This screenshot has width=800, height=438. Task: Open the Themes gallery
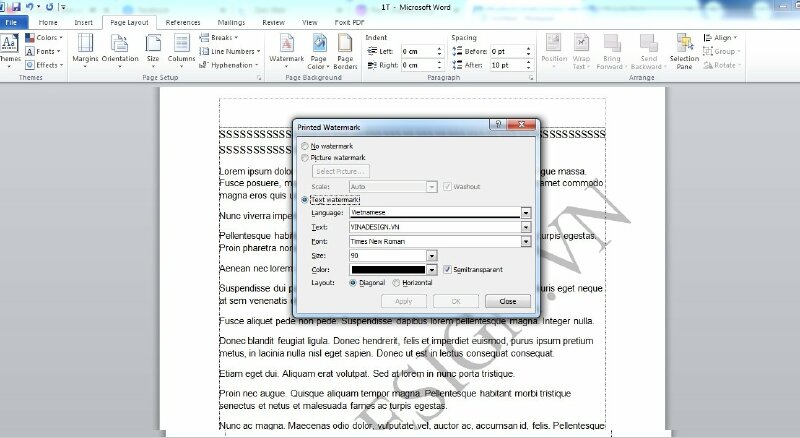pyautogui.click(x=9, y=50)
